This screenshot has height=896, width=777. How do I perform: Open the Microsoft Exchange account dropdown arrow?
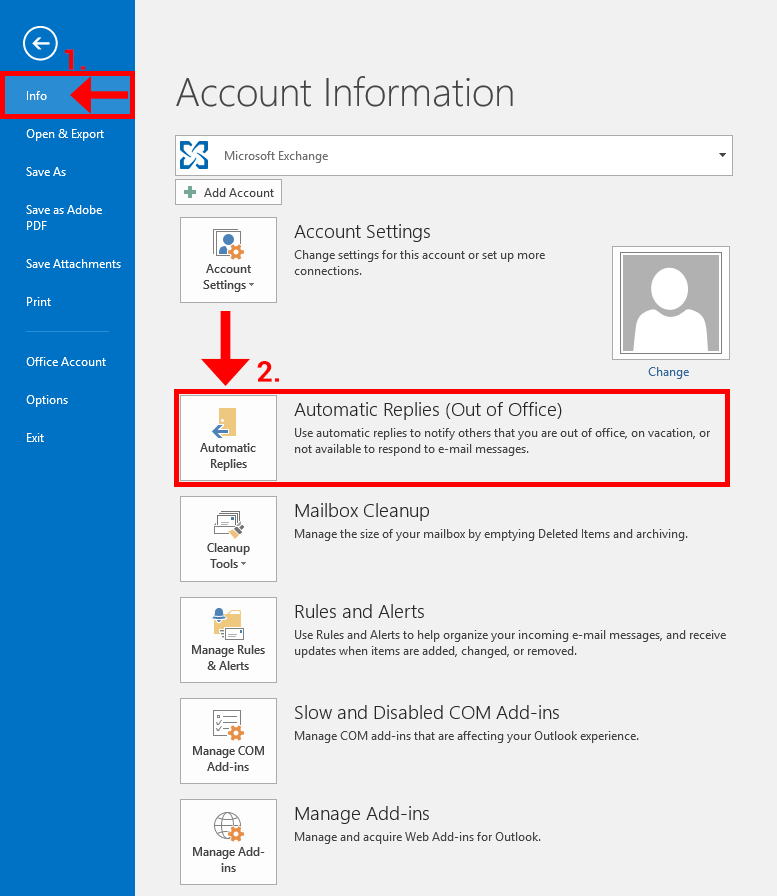[722, 156]
